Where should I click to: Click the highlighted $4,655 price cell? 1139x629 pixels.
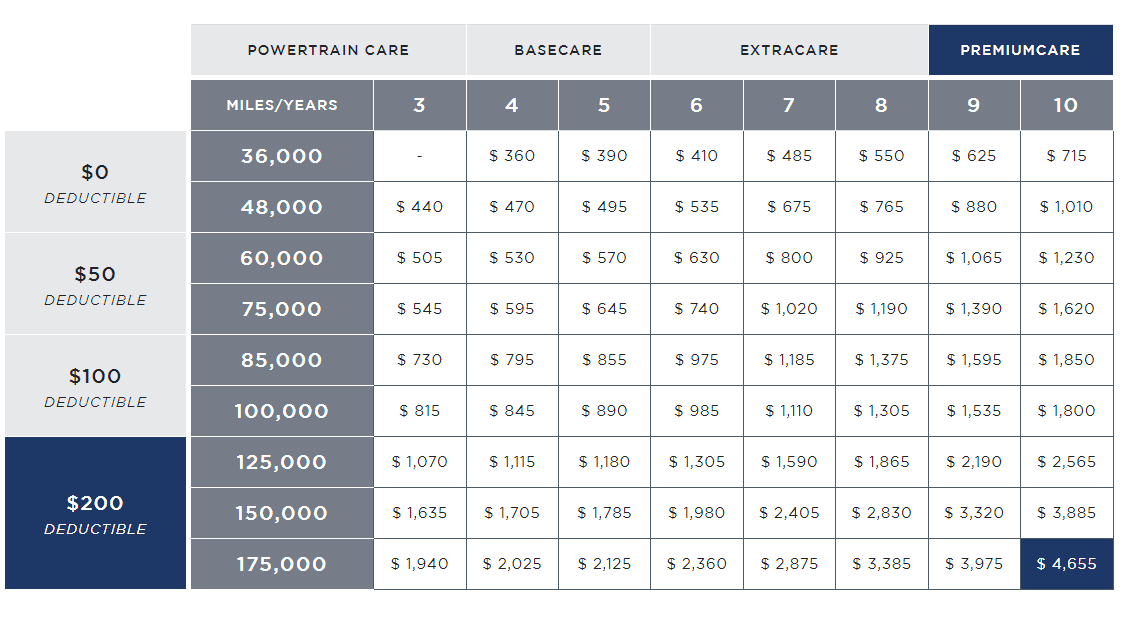[1066, 564]
